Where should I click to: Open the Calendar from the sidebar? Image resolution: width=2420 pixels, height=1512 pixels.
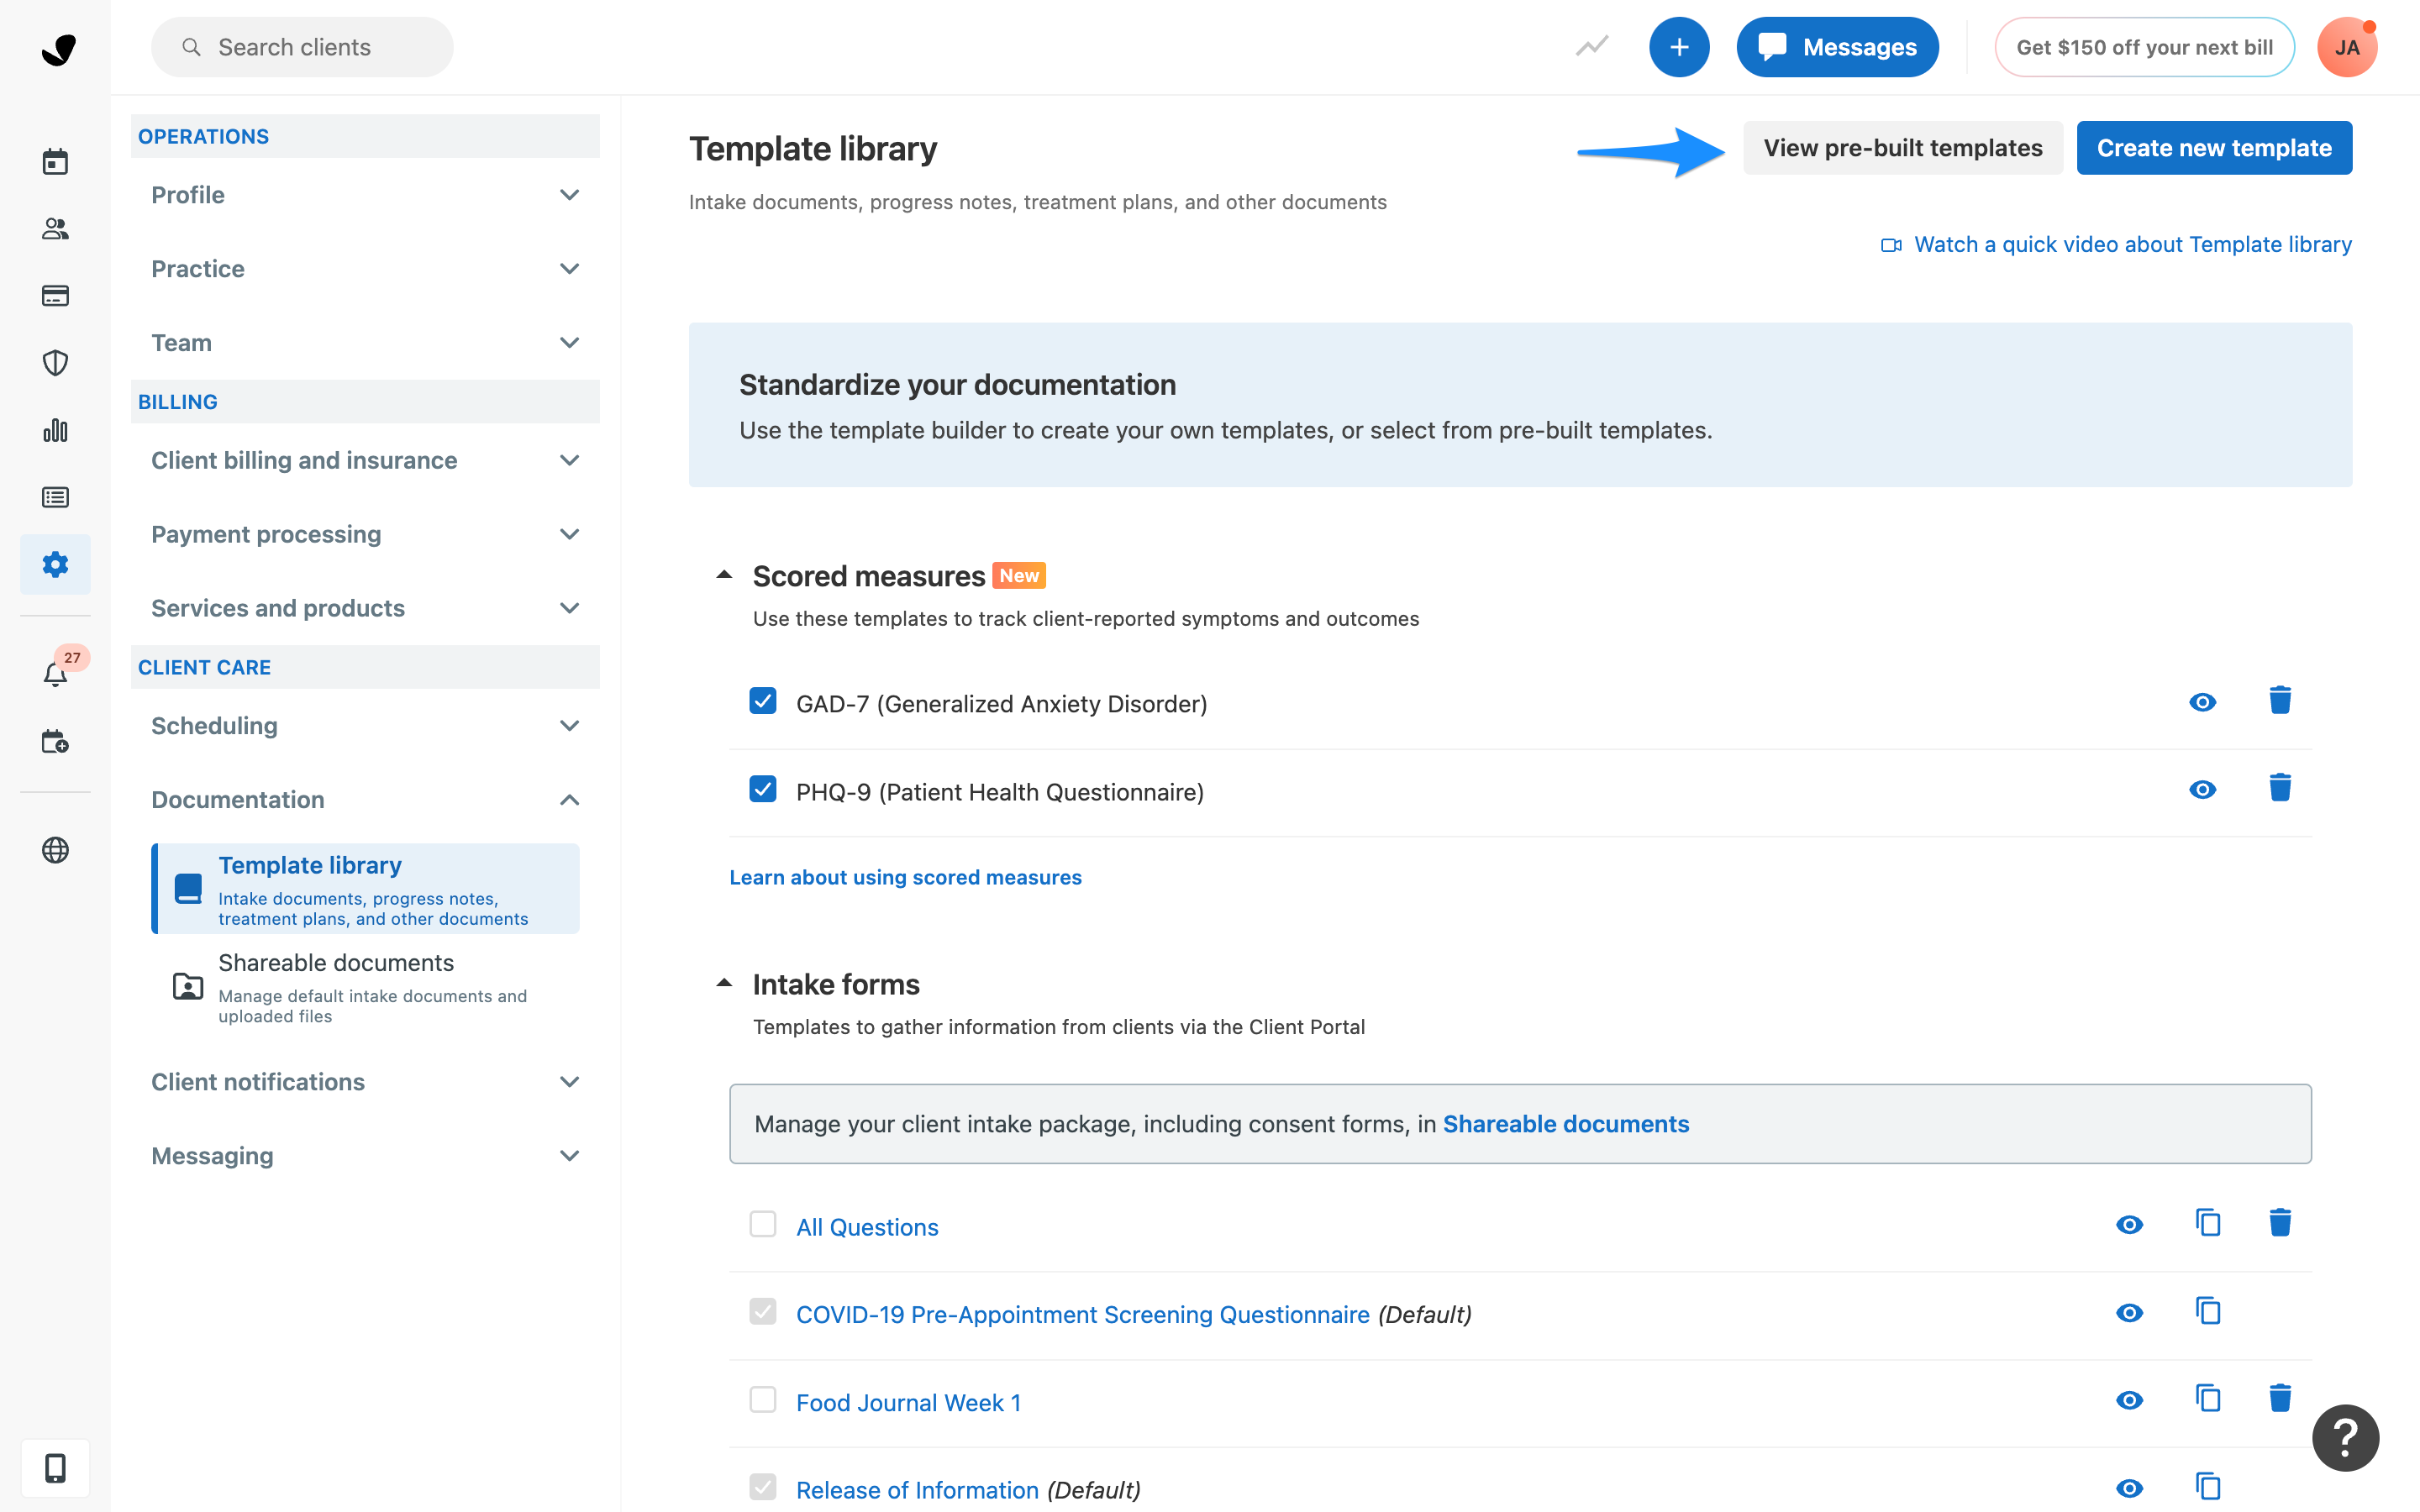(x=55, y=161)
